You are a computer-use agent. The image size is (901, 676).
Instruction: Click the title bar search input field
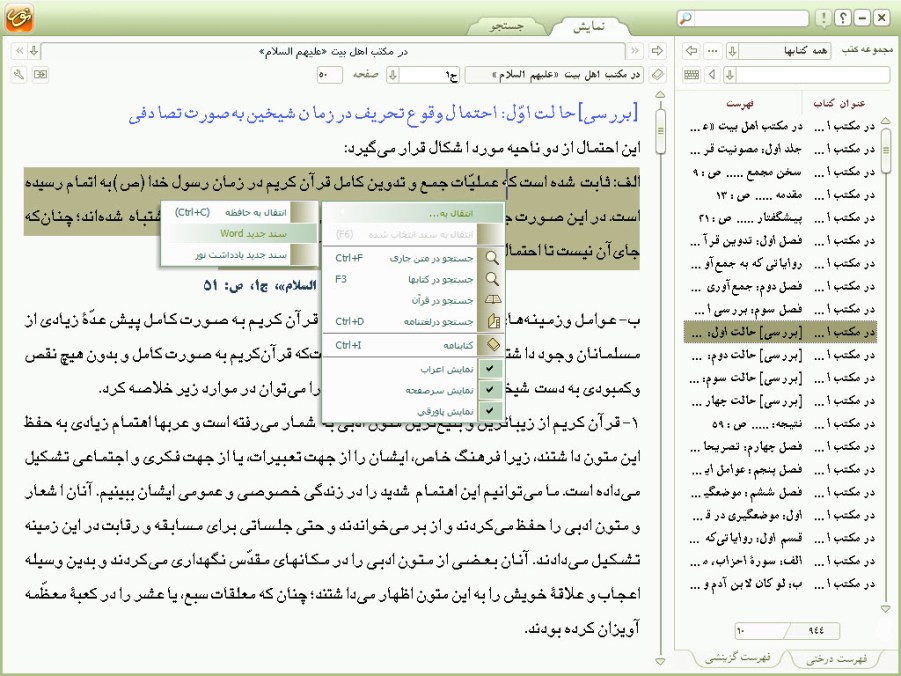click(751, 18)
